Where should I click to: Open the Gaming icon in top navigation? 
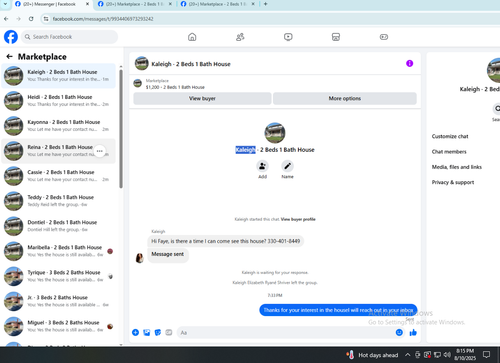tap(384, 37)
